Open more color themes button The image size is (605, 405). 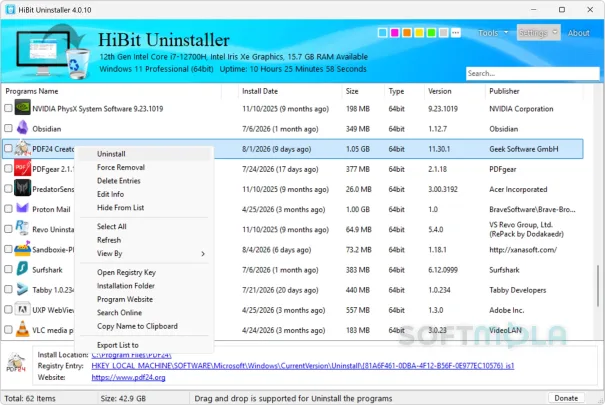click(x=456, y=33)
